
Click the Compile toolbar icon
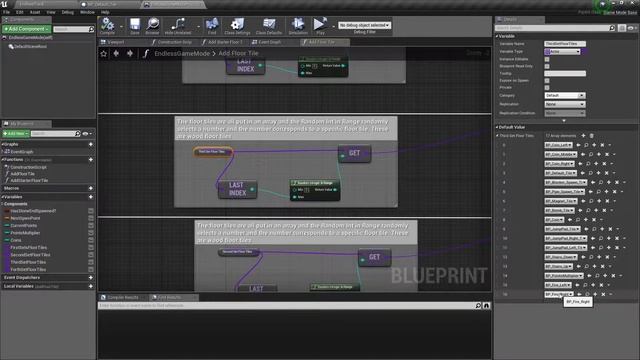[x=107, y=26]
